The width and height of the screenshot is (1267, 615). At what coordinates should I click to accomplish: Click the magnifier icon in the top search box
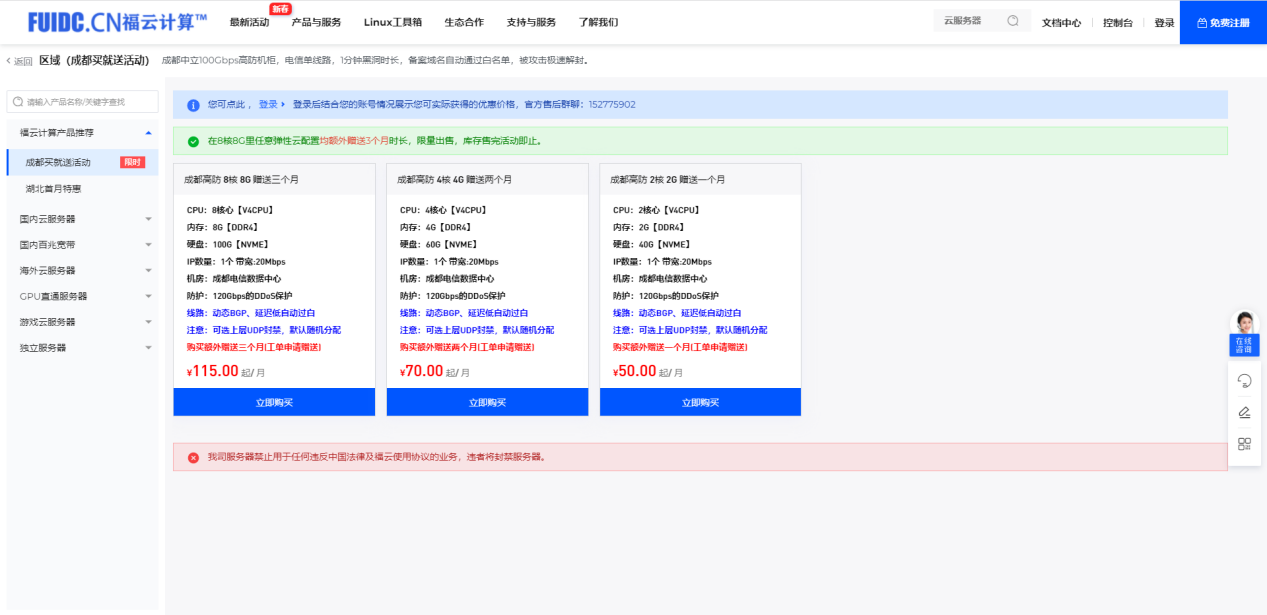click(x=1013, y=21)
